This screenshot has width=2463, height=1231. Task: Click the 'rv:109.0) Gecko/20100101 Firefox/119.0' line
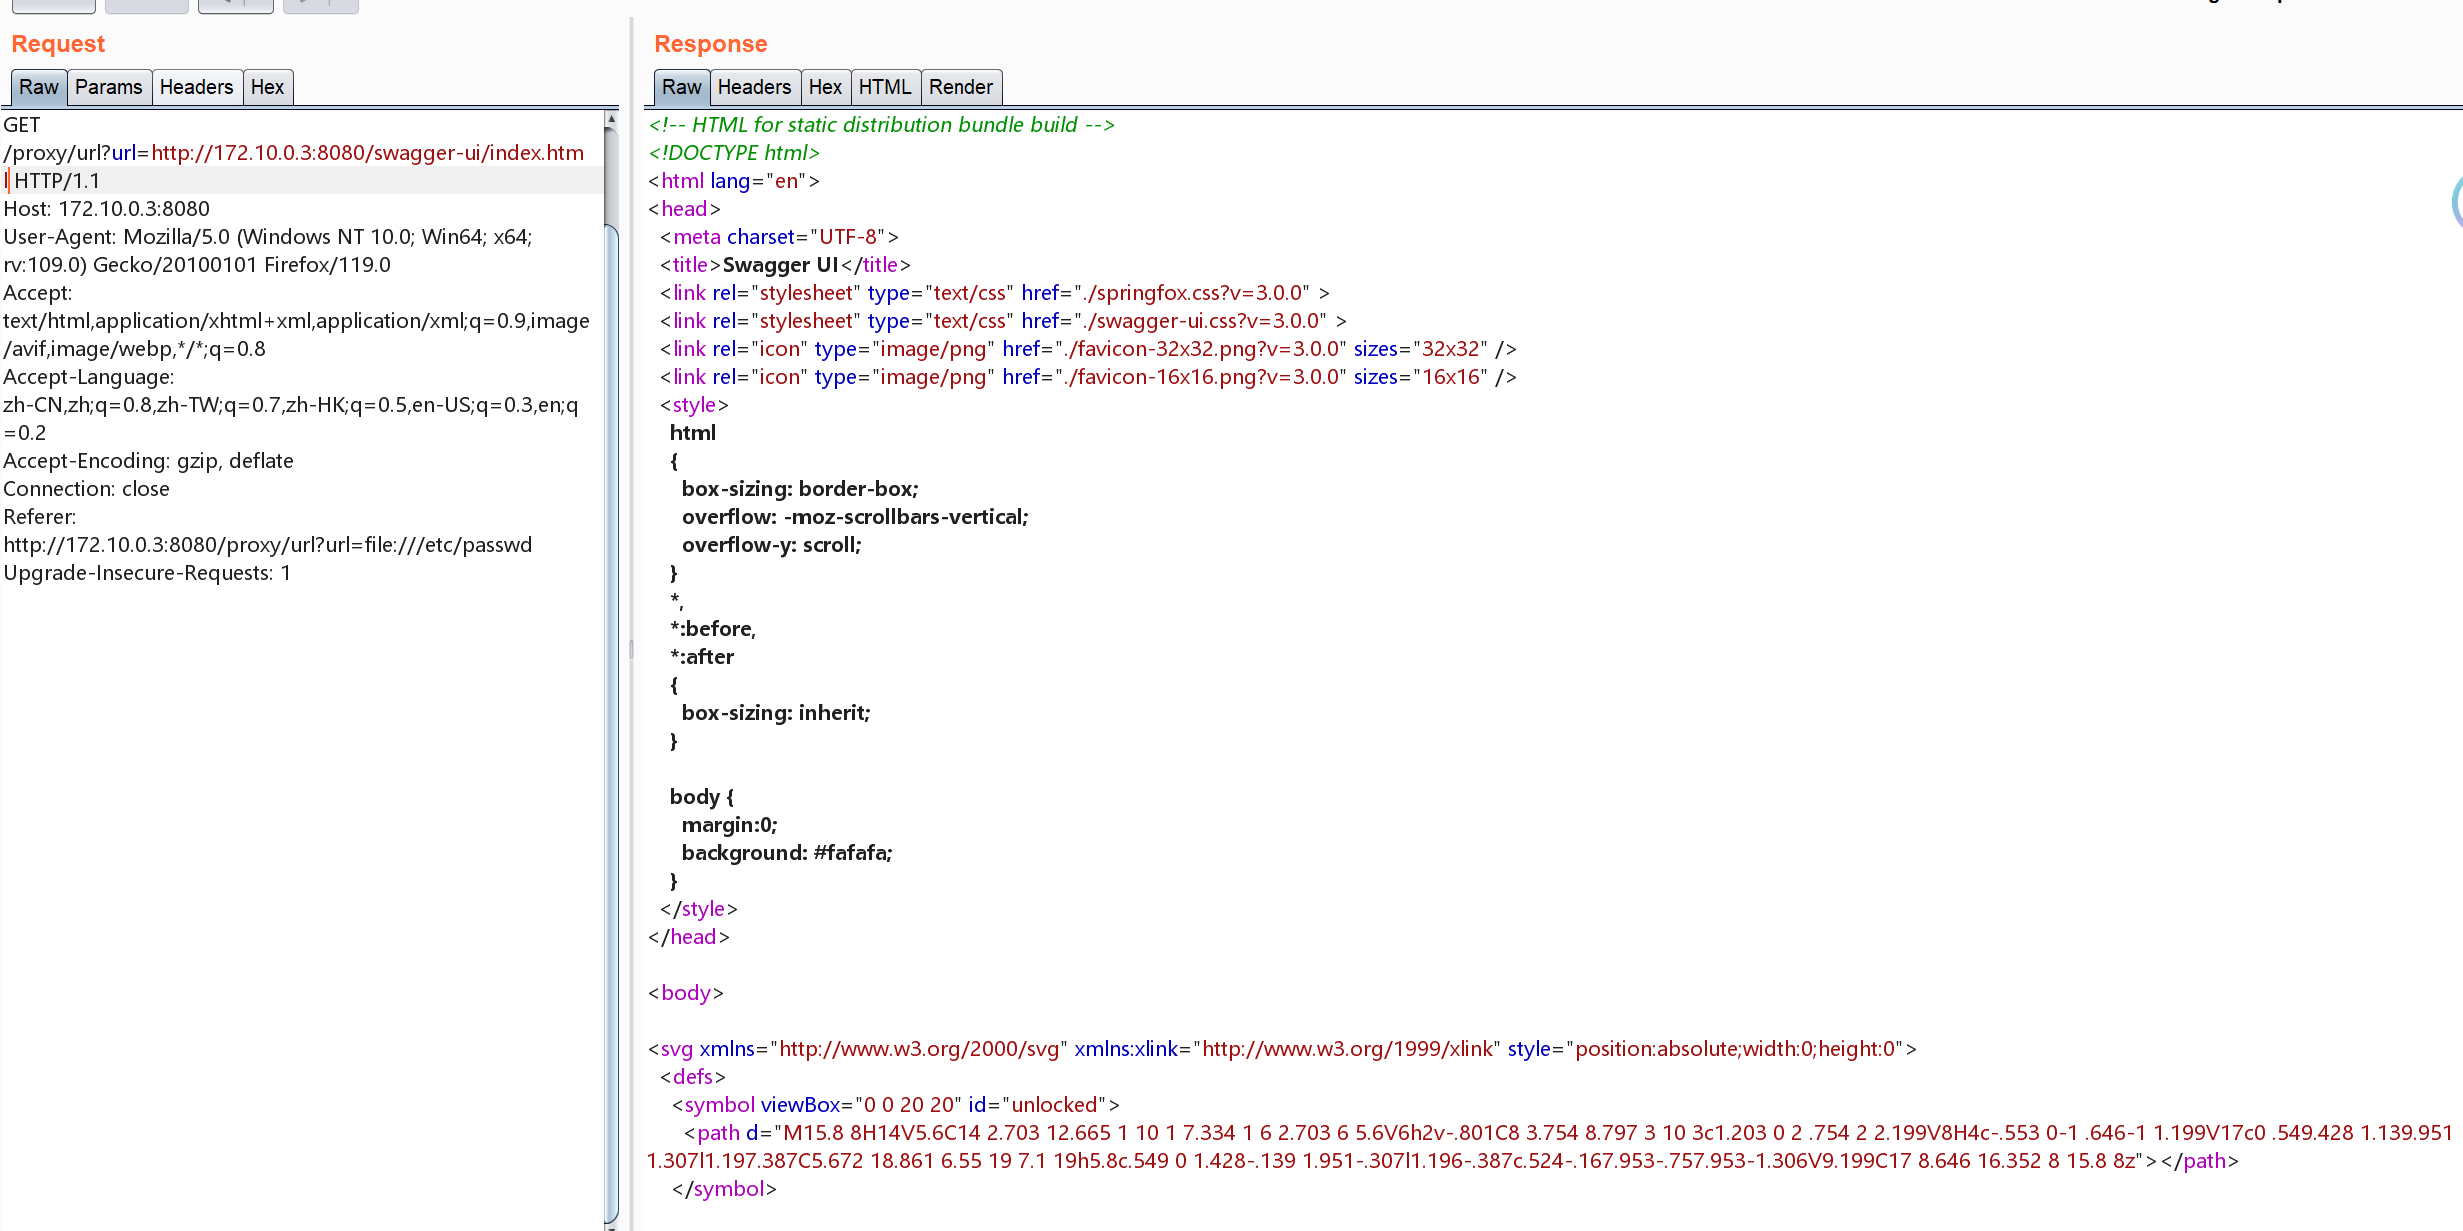coord(197,265)
